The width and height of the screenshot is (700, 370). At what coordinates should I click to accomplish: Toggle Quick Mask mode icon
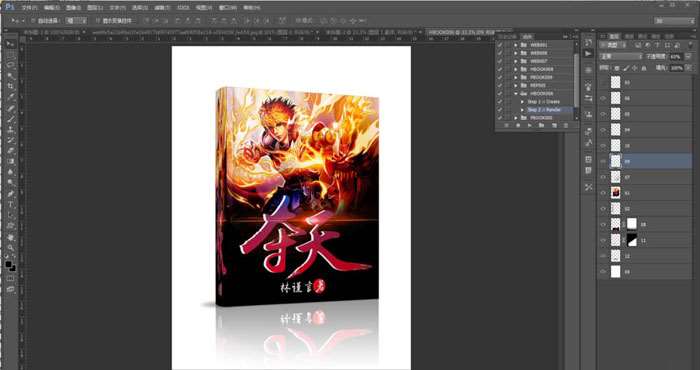10,279
